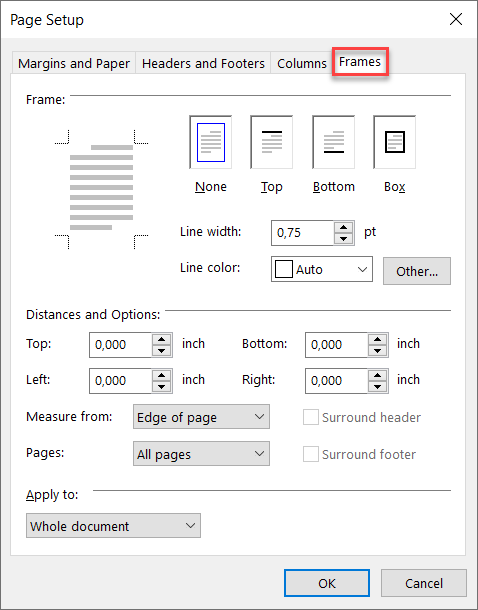
Task: Expand the Measure from dropdown
Action: [201, 417]
